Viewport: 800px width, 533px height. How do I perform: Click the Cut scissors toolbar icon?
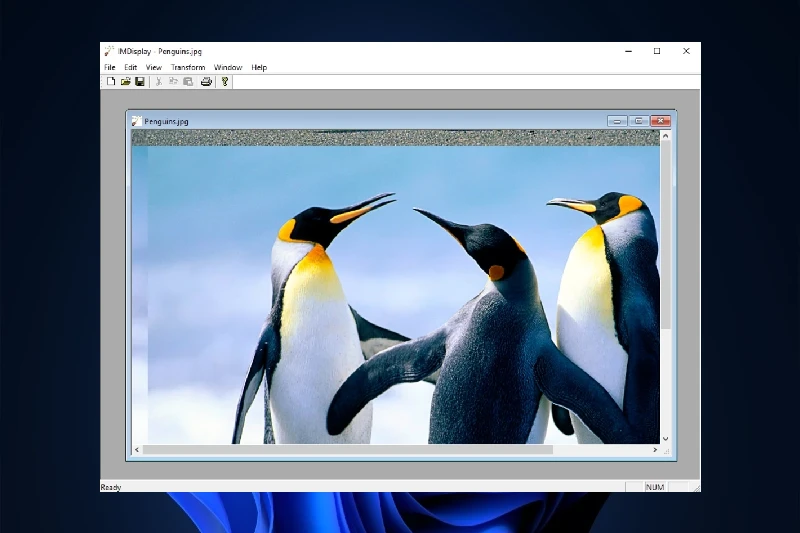158,82
